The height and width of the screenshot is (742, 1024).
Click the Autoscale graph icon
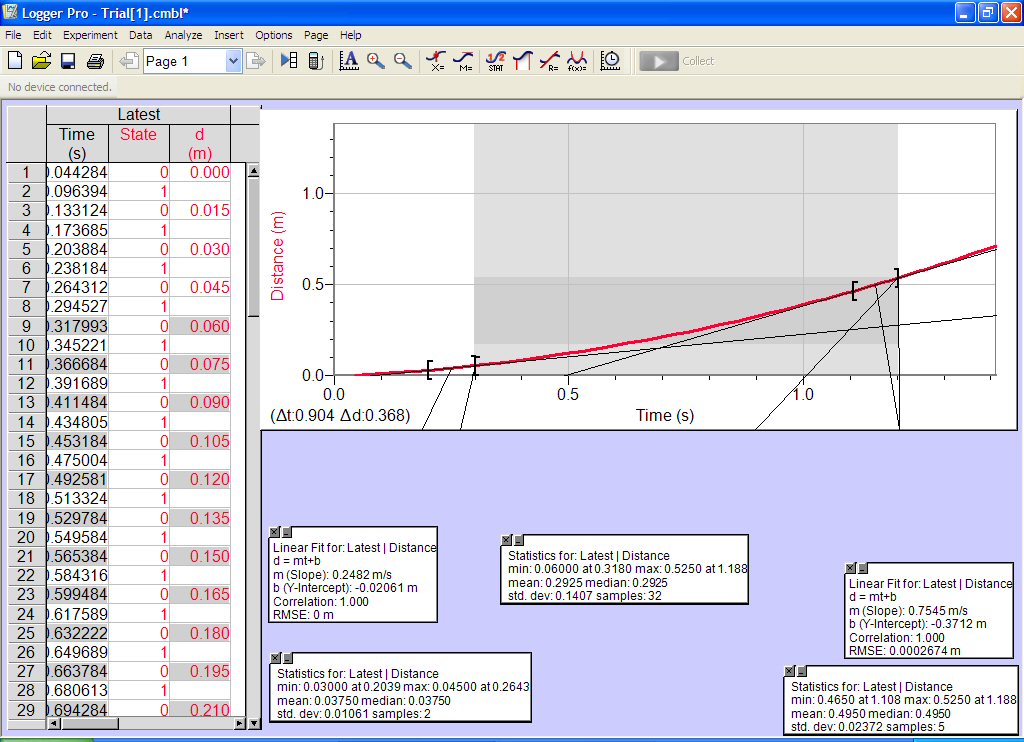pyautogui.click(x=349, y=61)
